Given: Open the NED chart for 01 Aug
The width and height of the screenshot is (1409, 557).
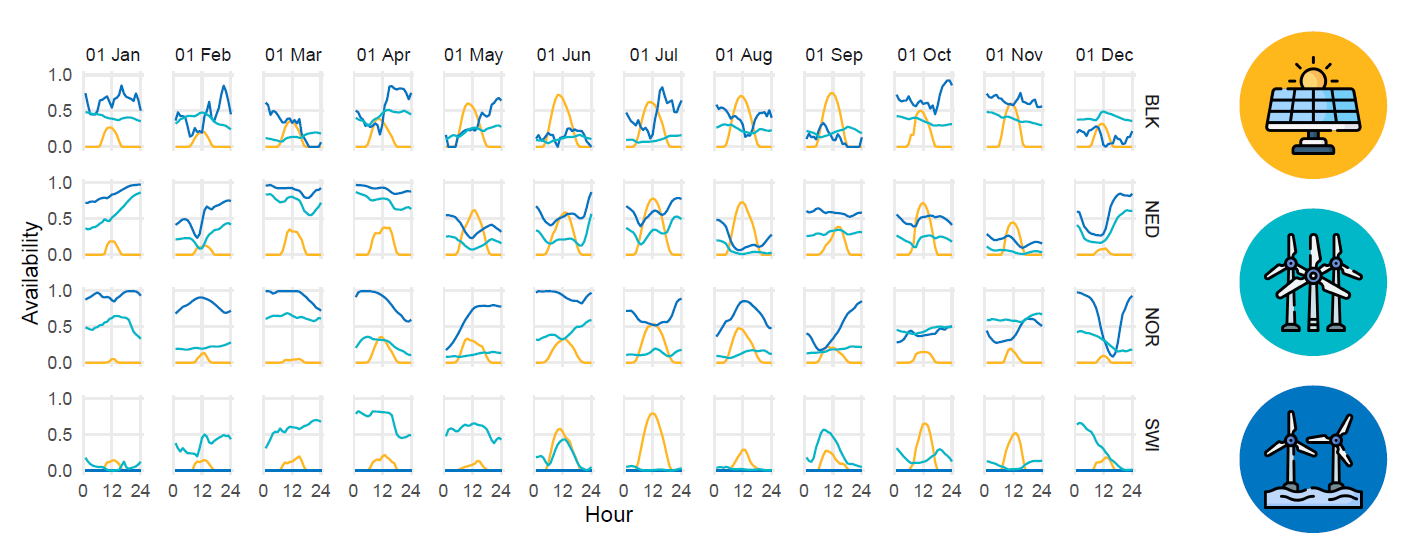Looking at the screenshot, I should 744,219.
